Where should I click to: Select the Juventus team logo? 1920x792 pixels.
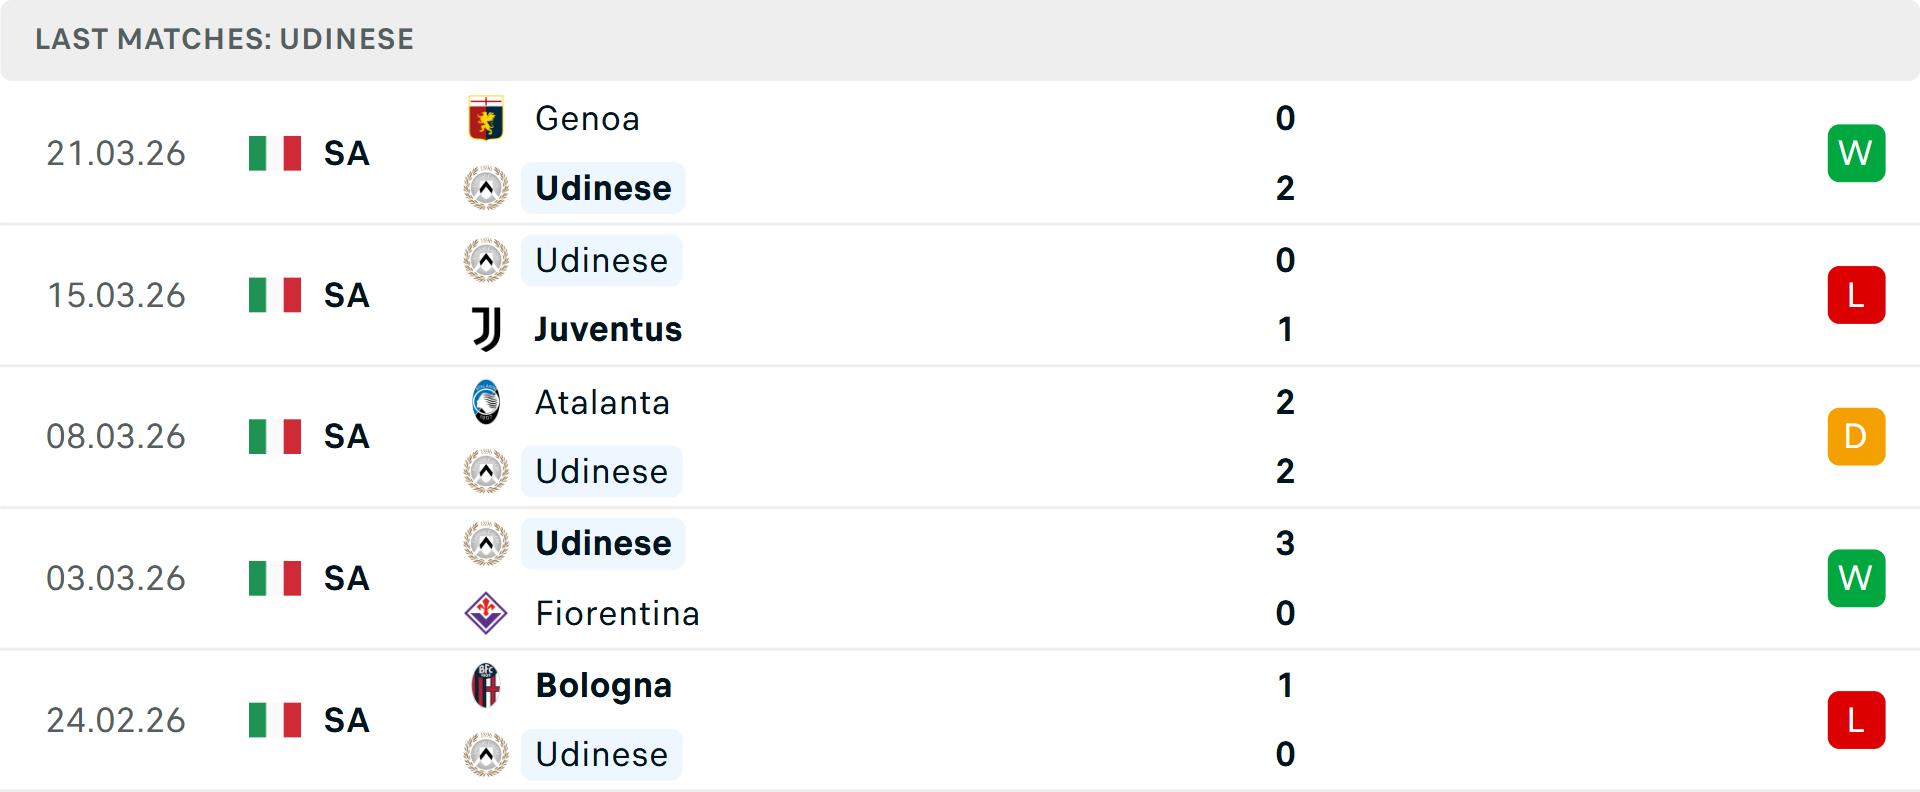[486, 329]
